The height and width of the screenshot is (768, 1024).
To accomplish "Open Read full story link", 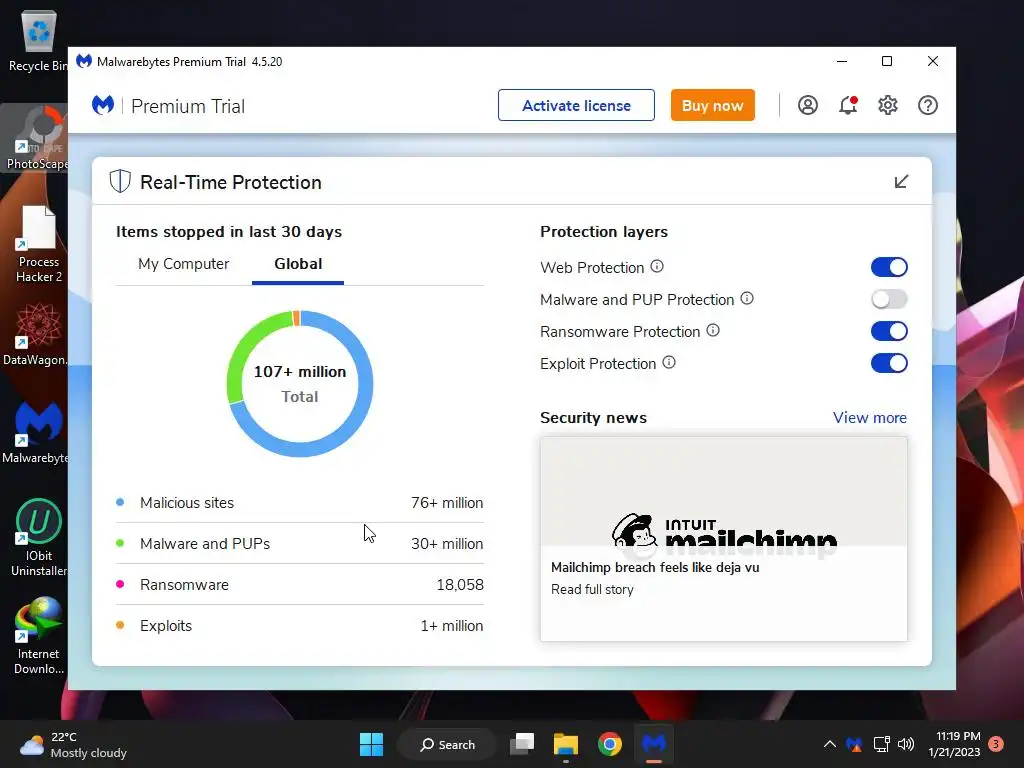I will pyautogui.click(x=592, y=589).
